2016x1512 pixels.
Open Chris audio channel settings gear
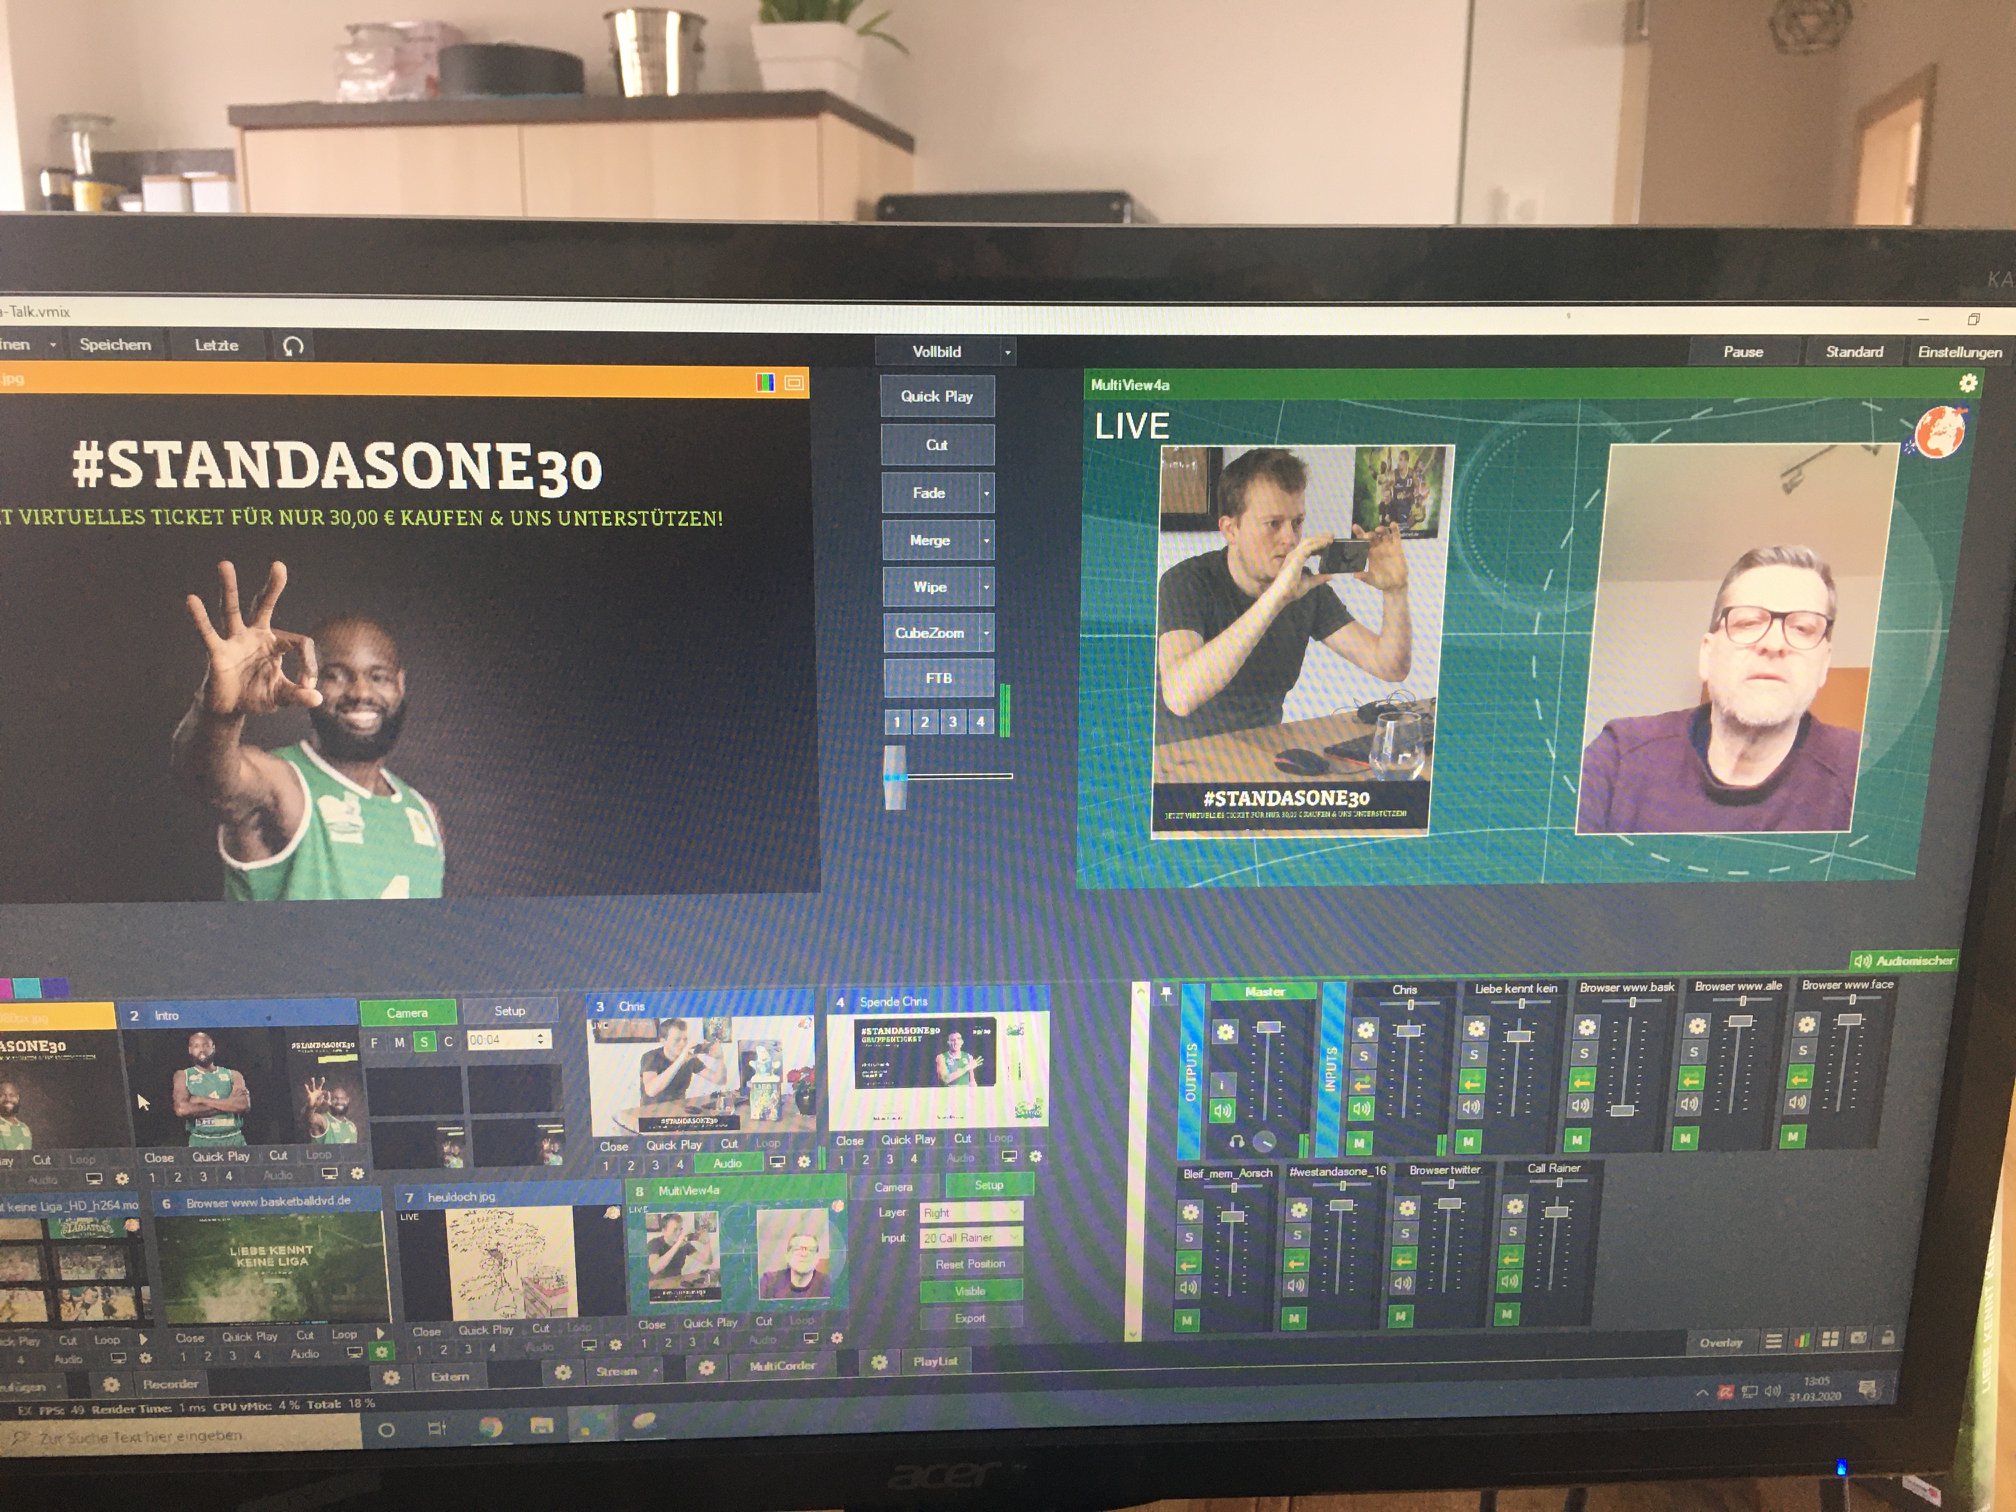pos(1365,1029)
